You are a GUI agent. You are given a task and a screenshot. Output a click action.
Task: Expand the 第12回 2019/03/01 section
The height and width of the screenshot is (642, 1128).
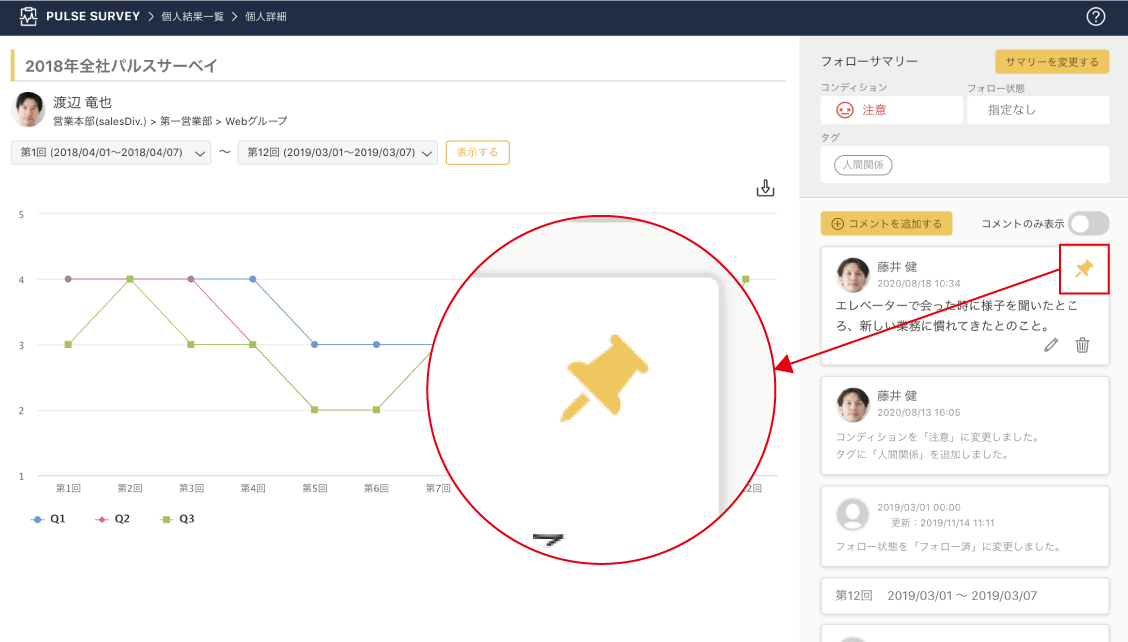[964, 596]
